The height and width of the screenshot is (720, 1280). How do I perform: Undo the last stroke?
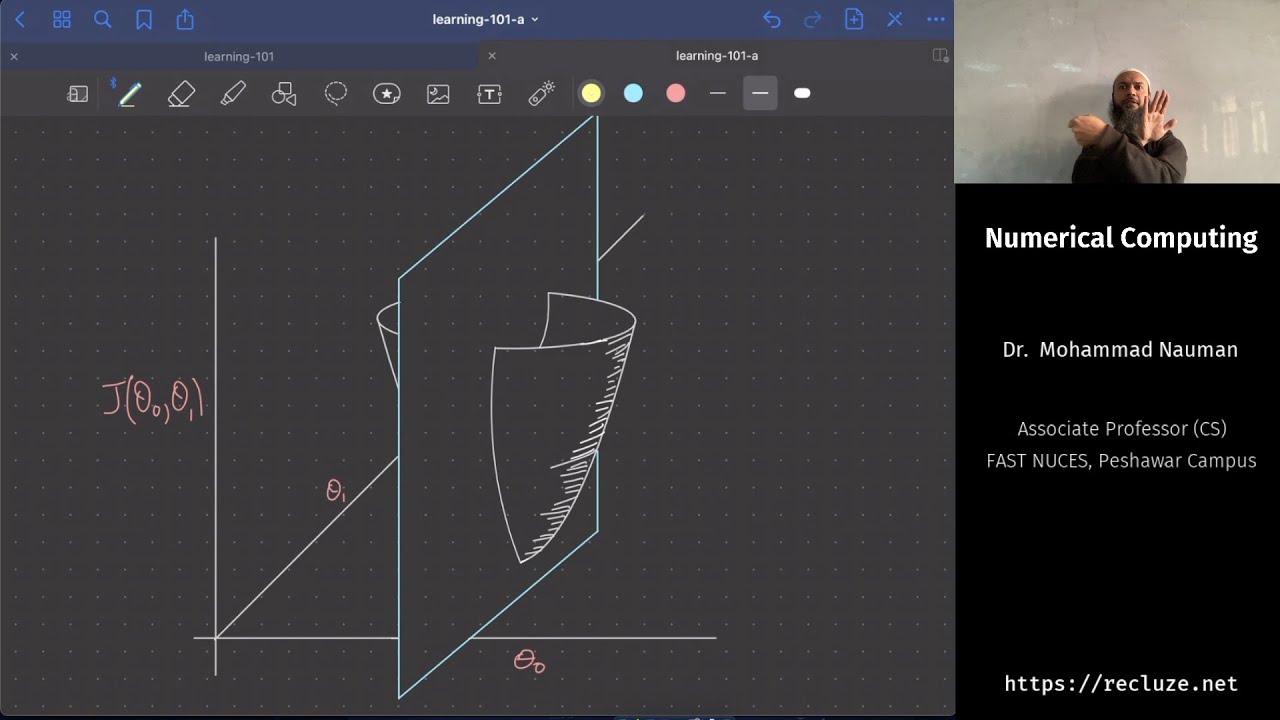pyautogui.click(x=771, y=19)
